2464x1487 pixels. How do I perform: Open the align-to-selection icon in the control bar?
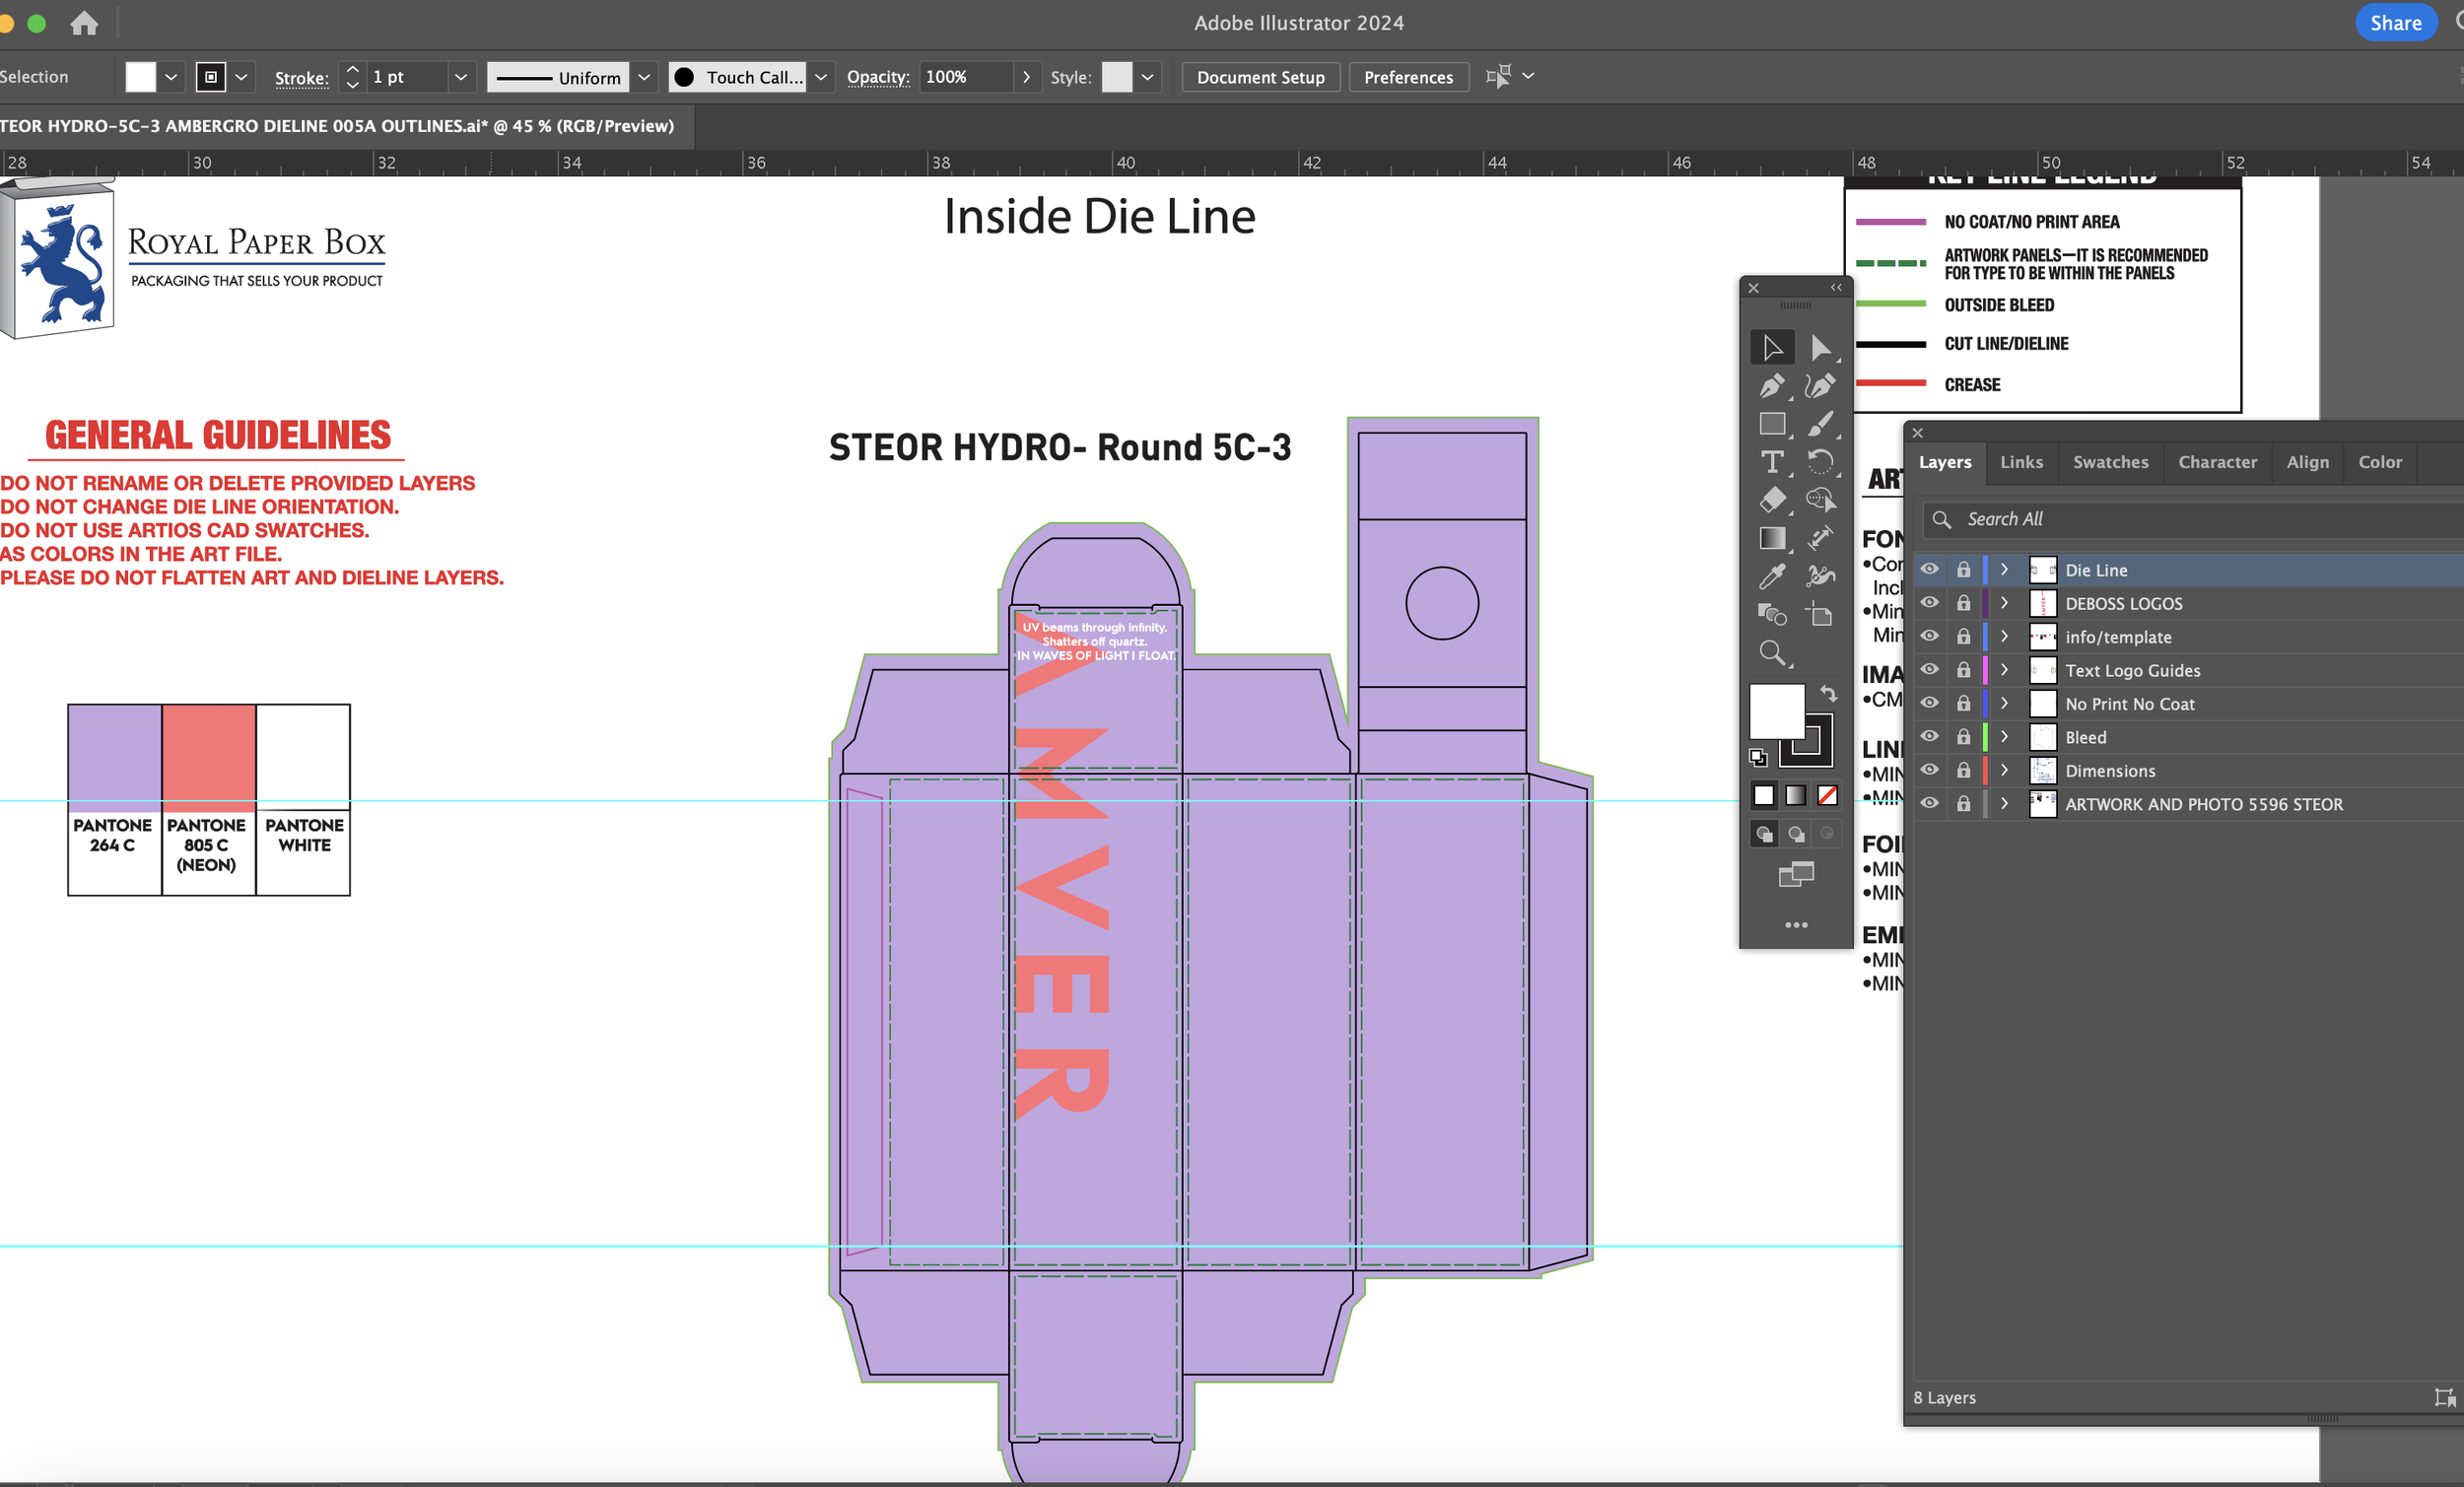(1498, 76)
